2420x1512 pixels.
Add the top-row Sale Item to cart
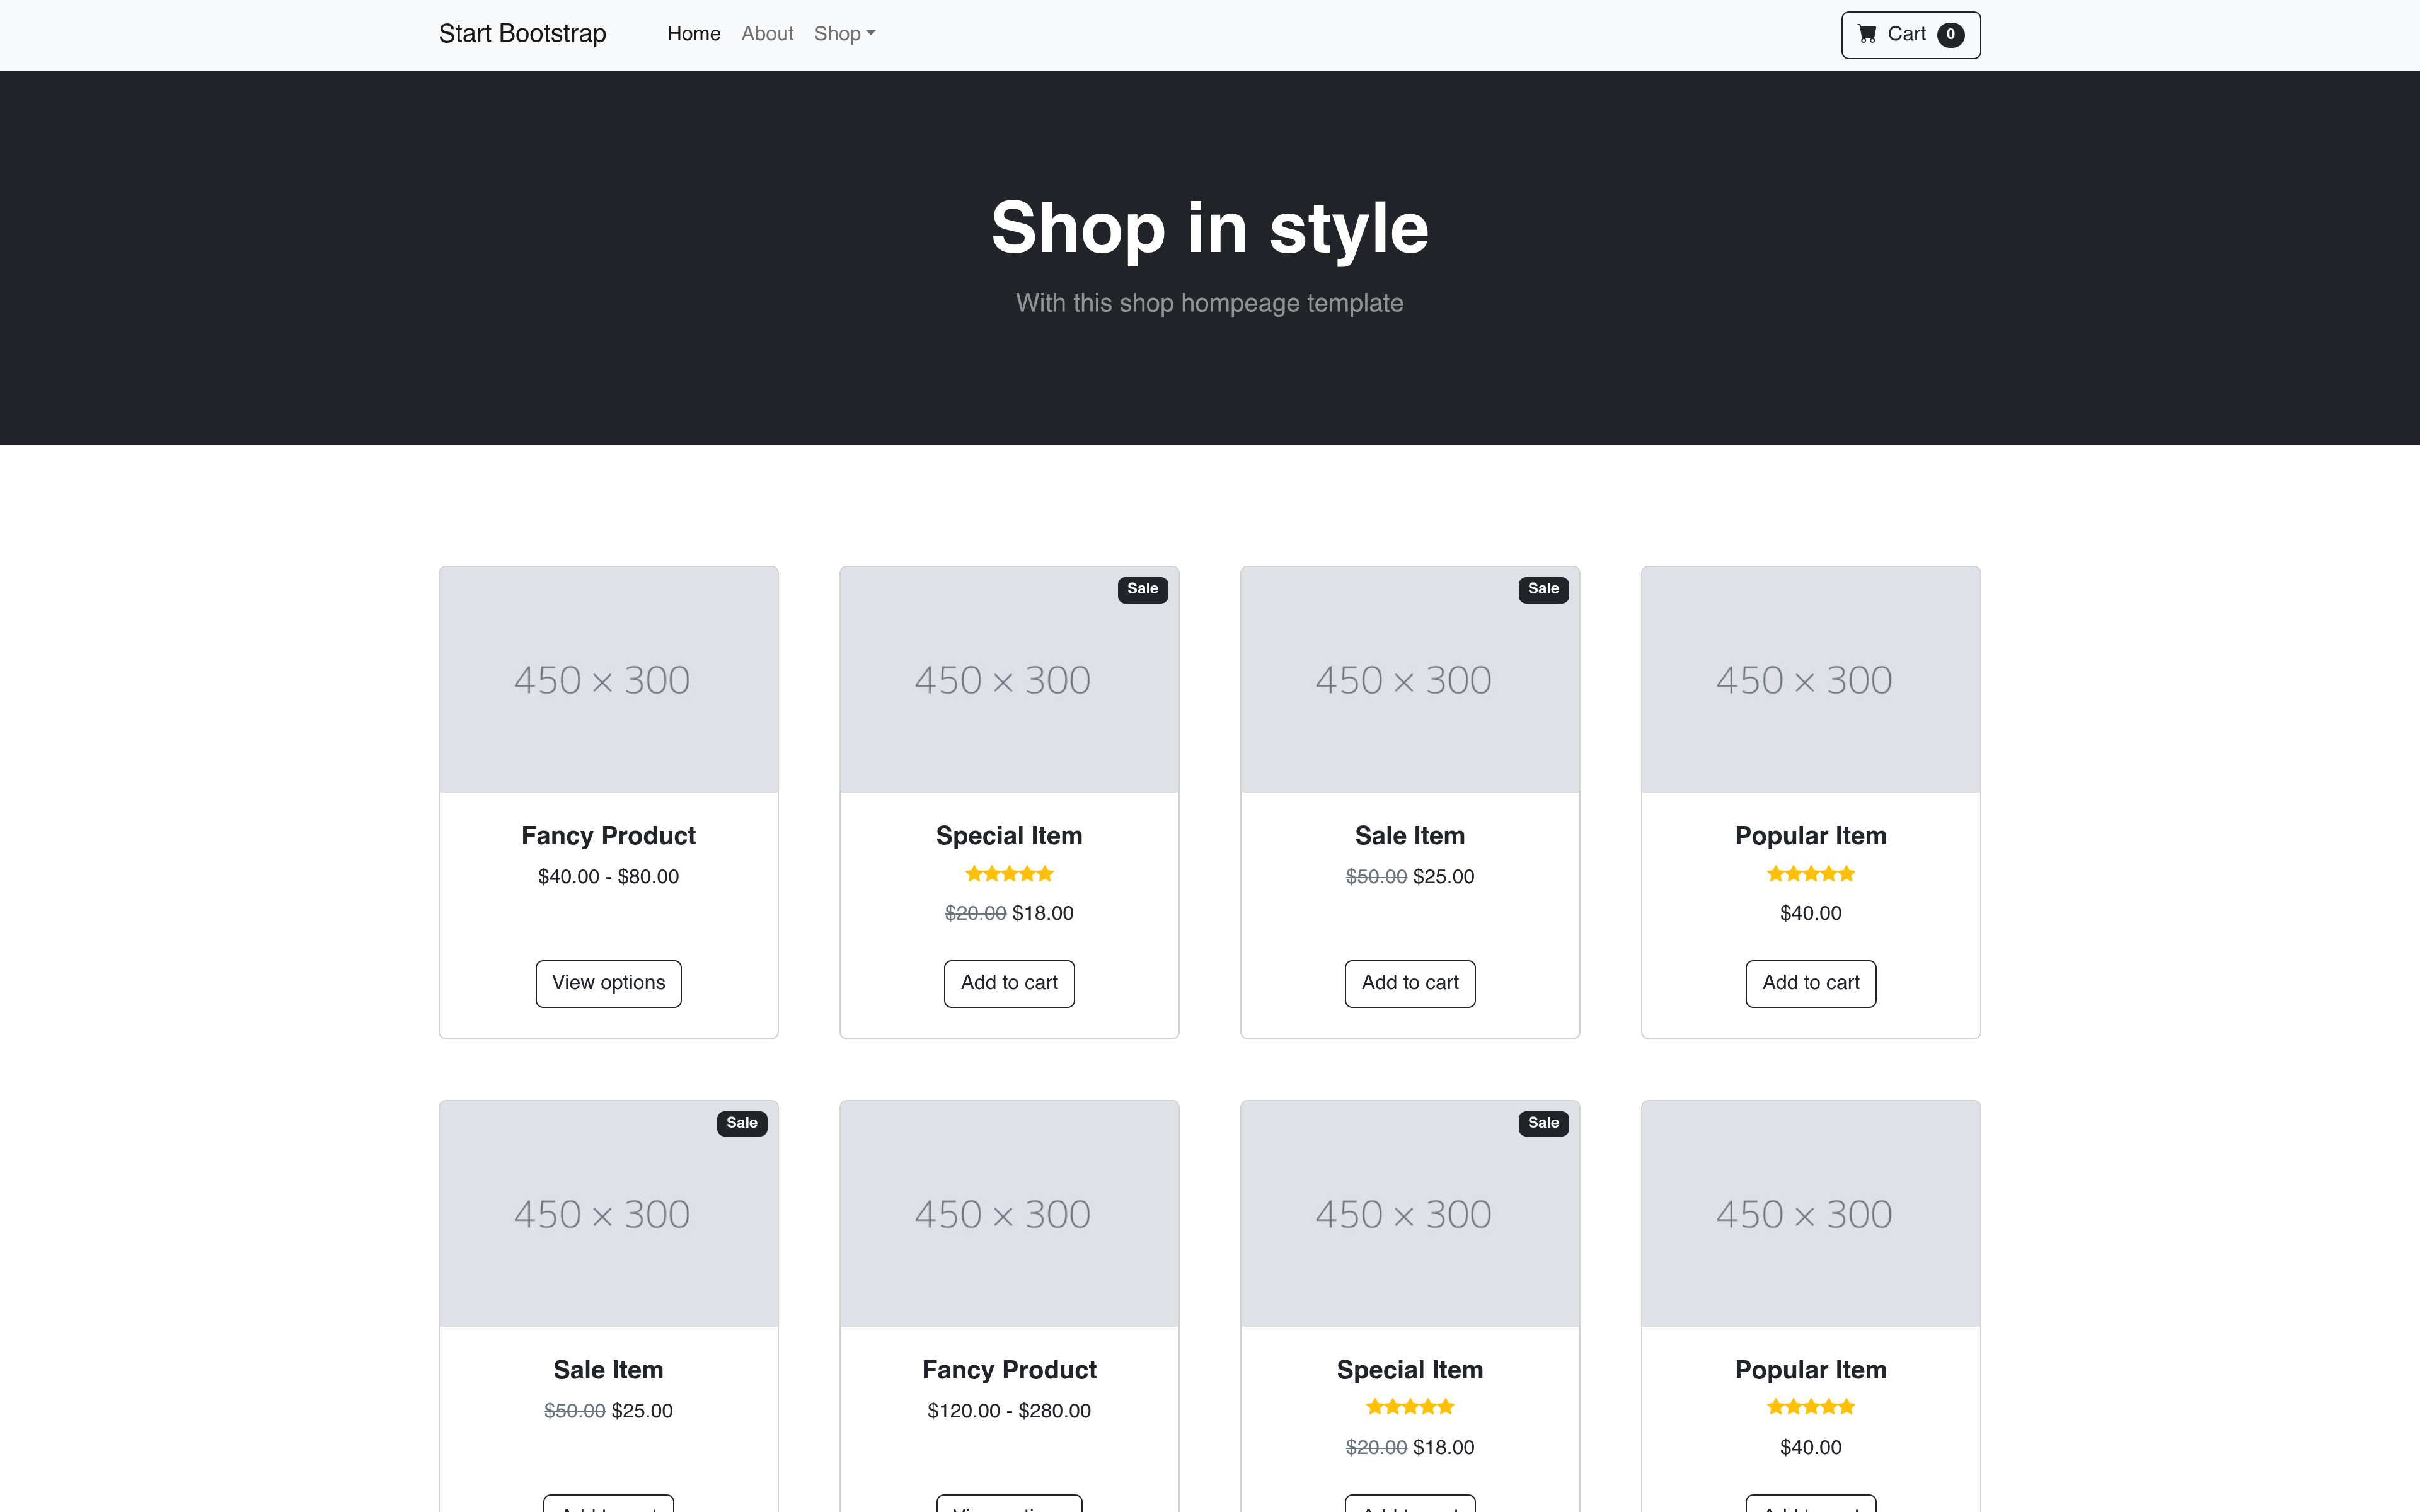point(1410,983)
